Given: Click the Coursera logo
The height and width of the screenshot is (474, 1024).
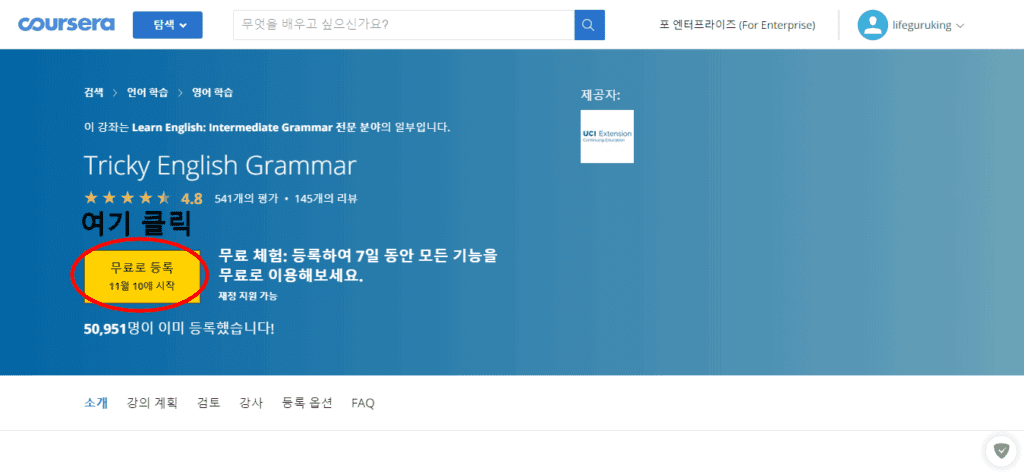Looking at the screenshot, I should [67, 25].
